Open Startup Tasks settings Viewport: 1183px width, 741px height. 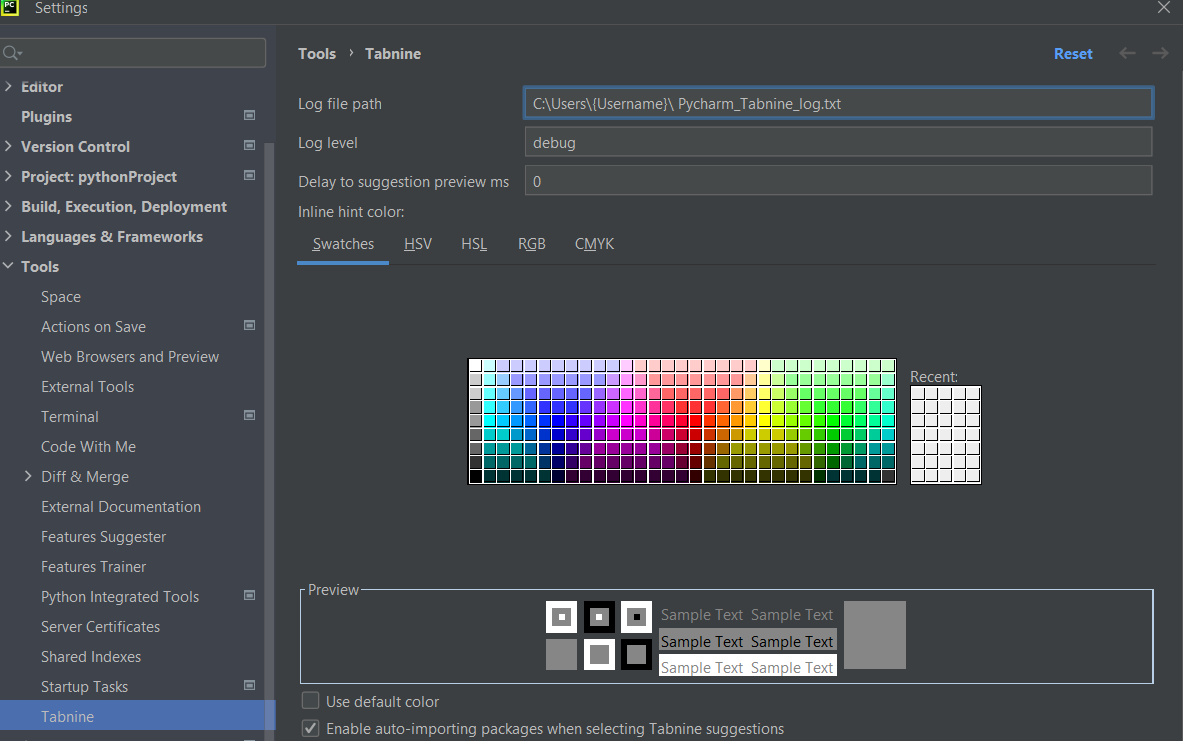pos(84,687)
